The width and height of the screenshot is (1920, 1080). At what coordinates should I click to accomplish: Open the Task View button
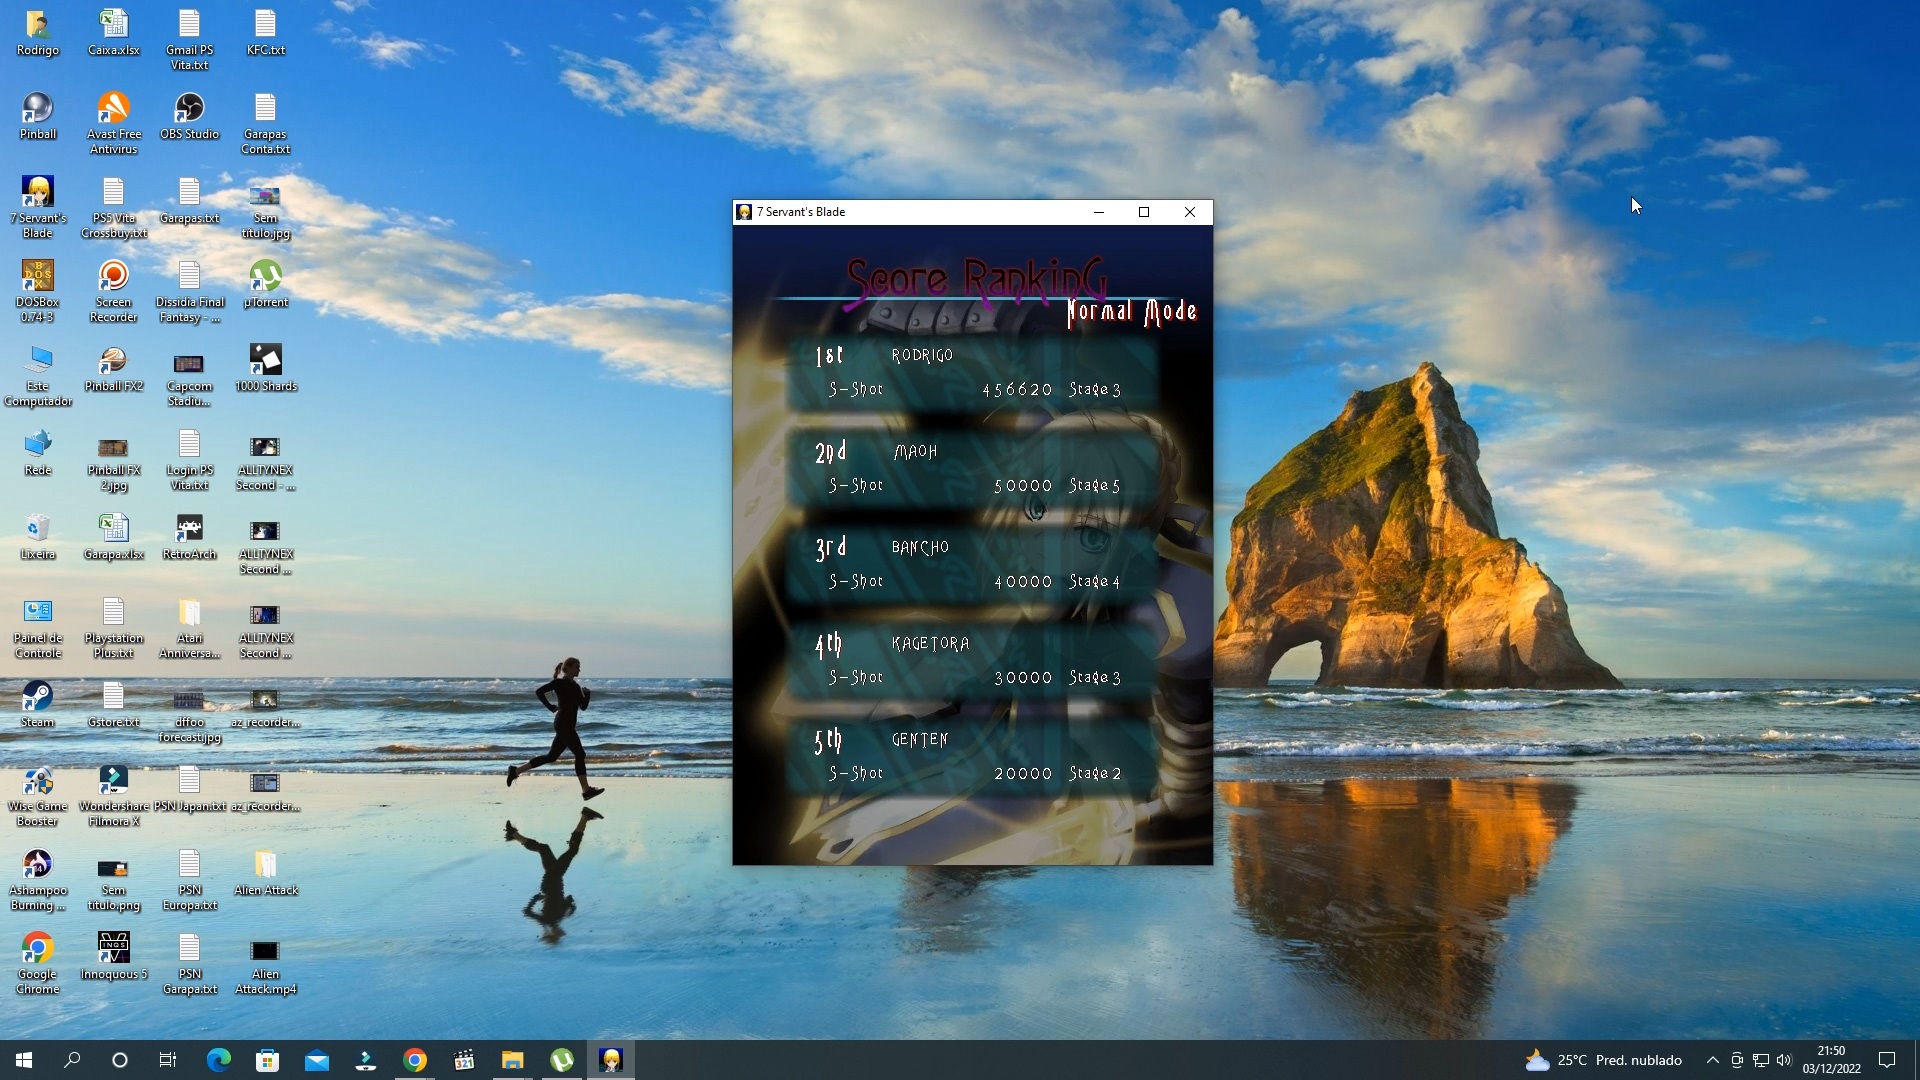168,1060
